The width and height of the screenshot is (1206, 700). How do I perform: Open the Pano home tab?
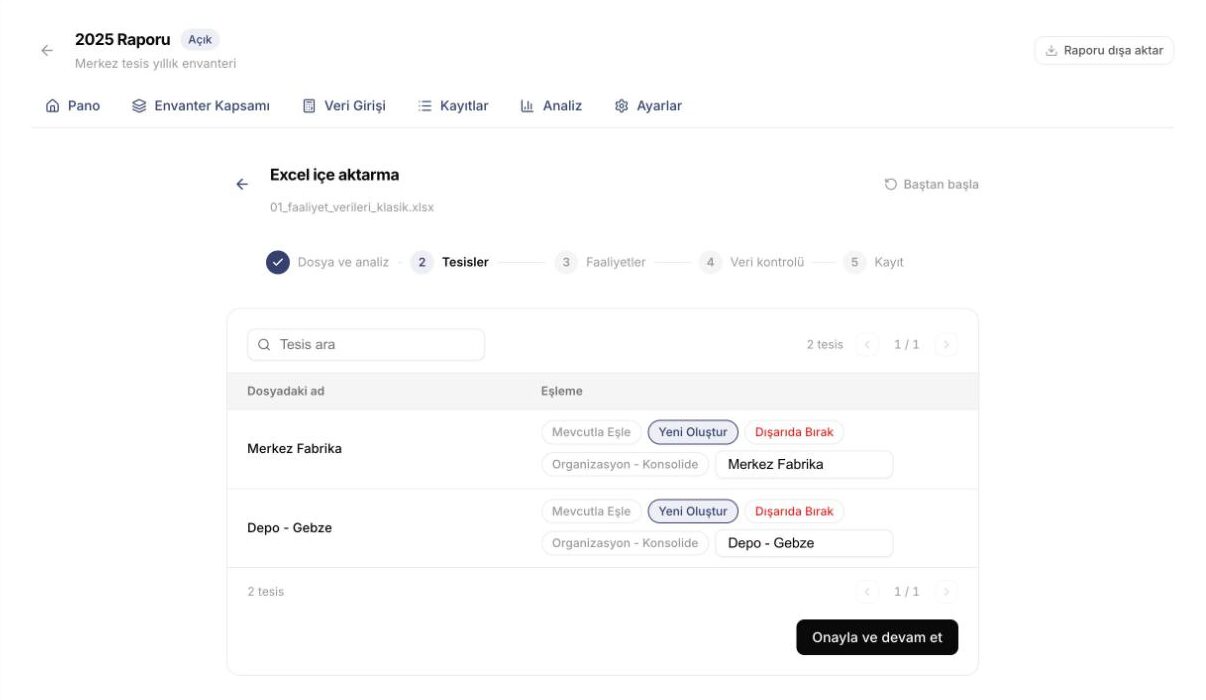pos(73,105)
